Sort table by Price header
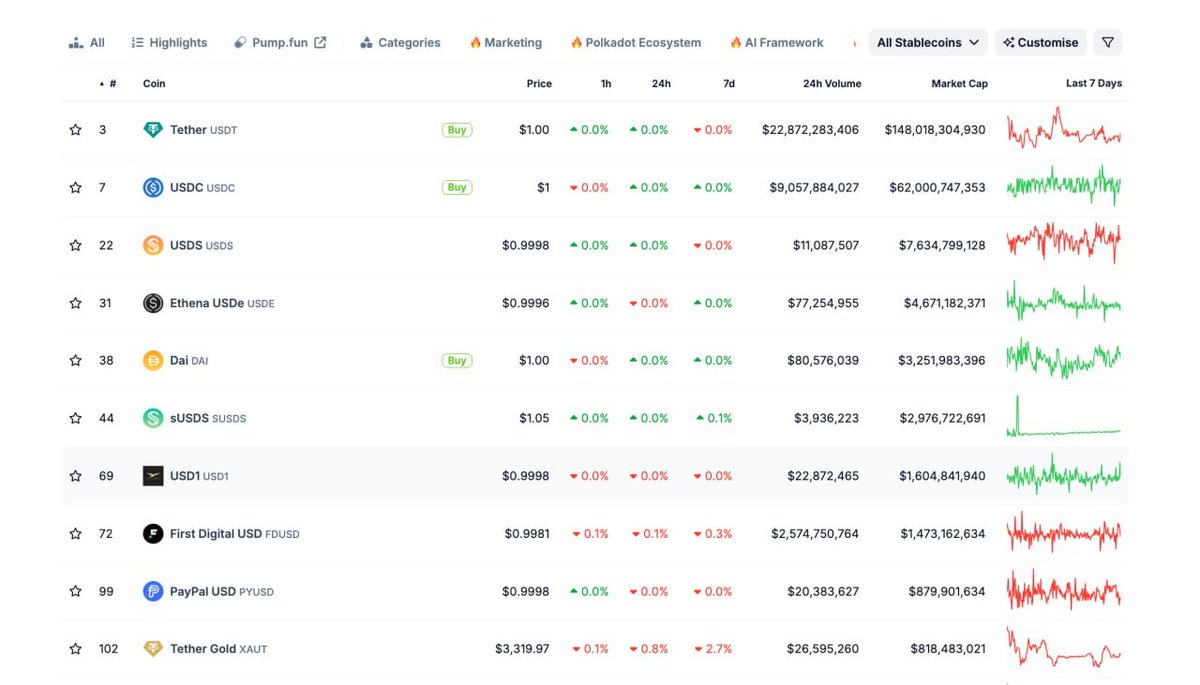1200x685 pixels. pyautogui.click(x=539, y=84)
